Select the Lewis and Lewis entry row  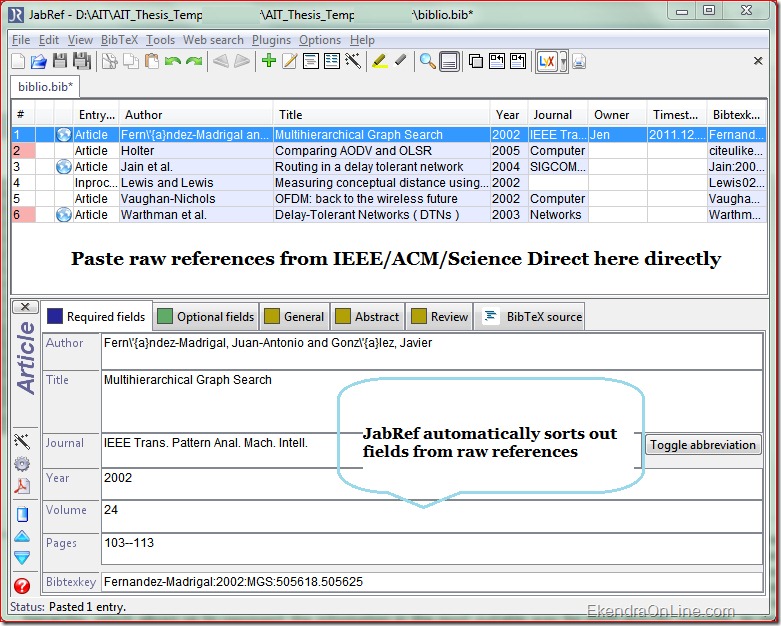[x=389, y=183]
